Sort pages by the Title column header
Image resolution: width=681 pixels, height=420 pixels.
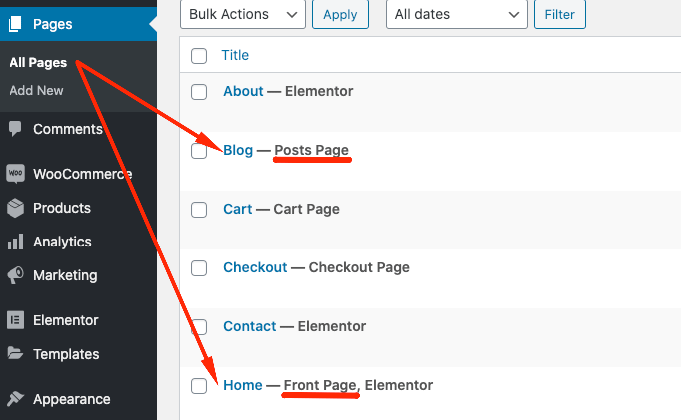point(235,55)
